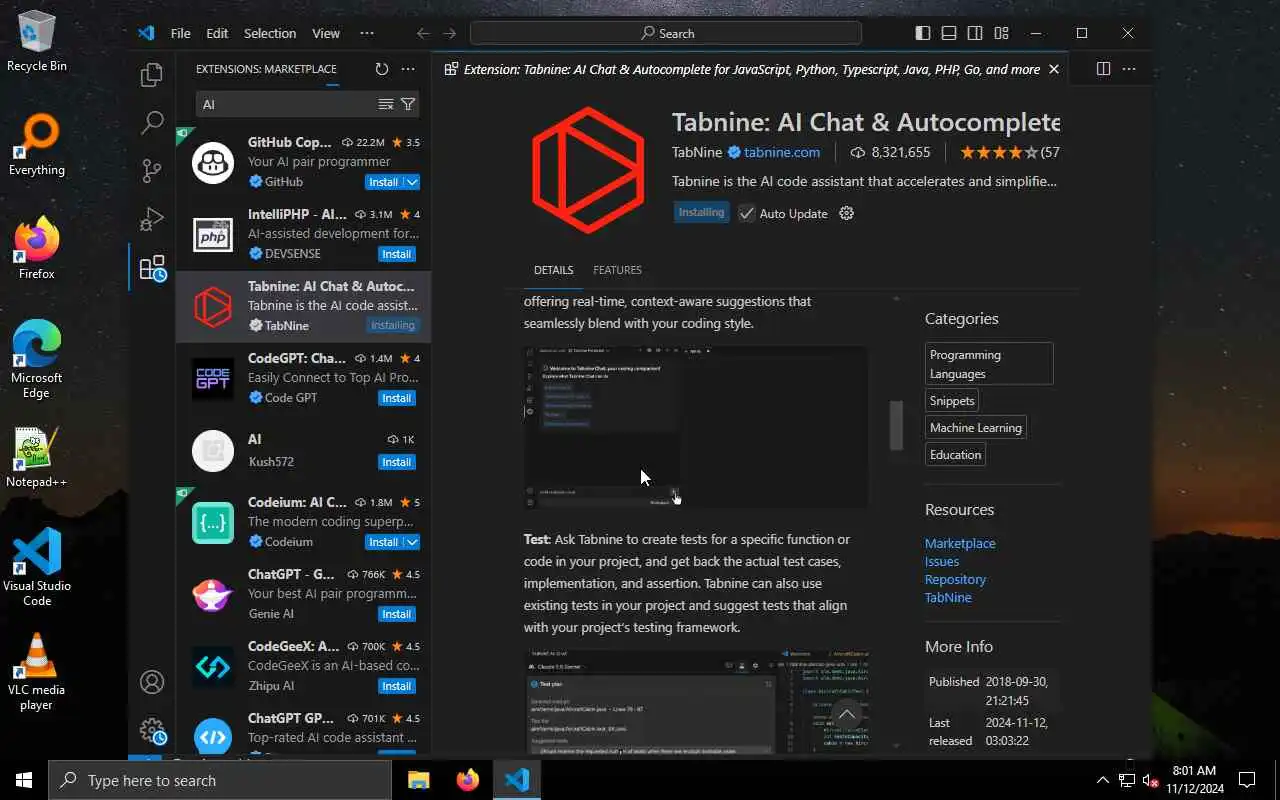Screen dimensions: 1280x800
Task: Open Firefox from the taskbar
Action: (x=467, y=780)
